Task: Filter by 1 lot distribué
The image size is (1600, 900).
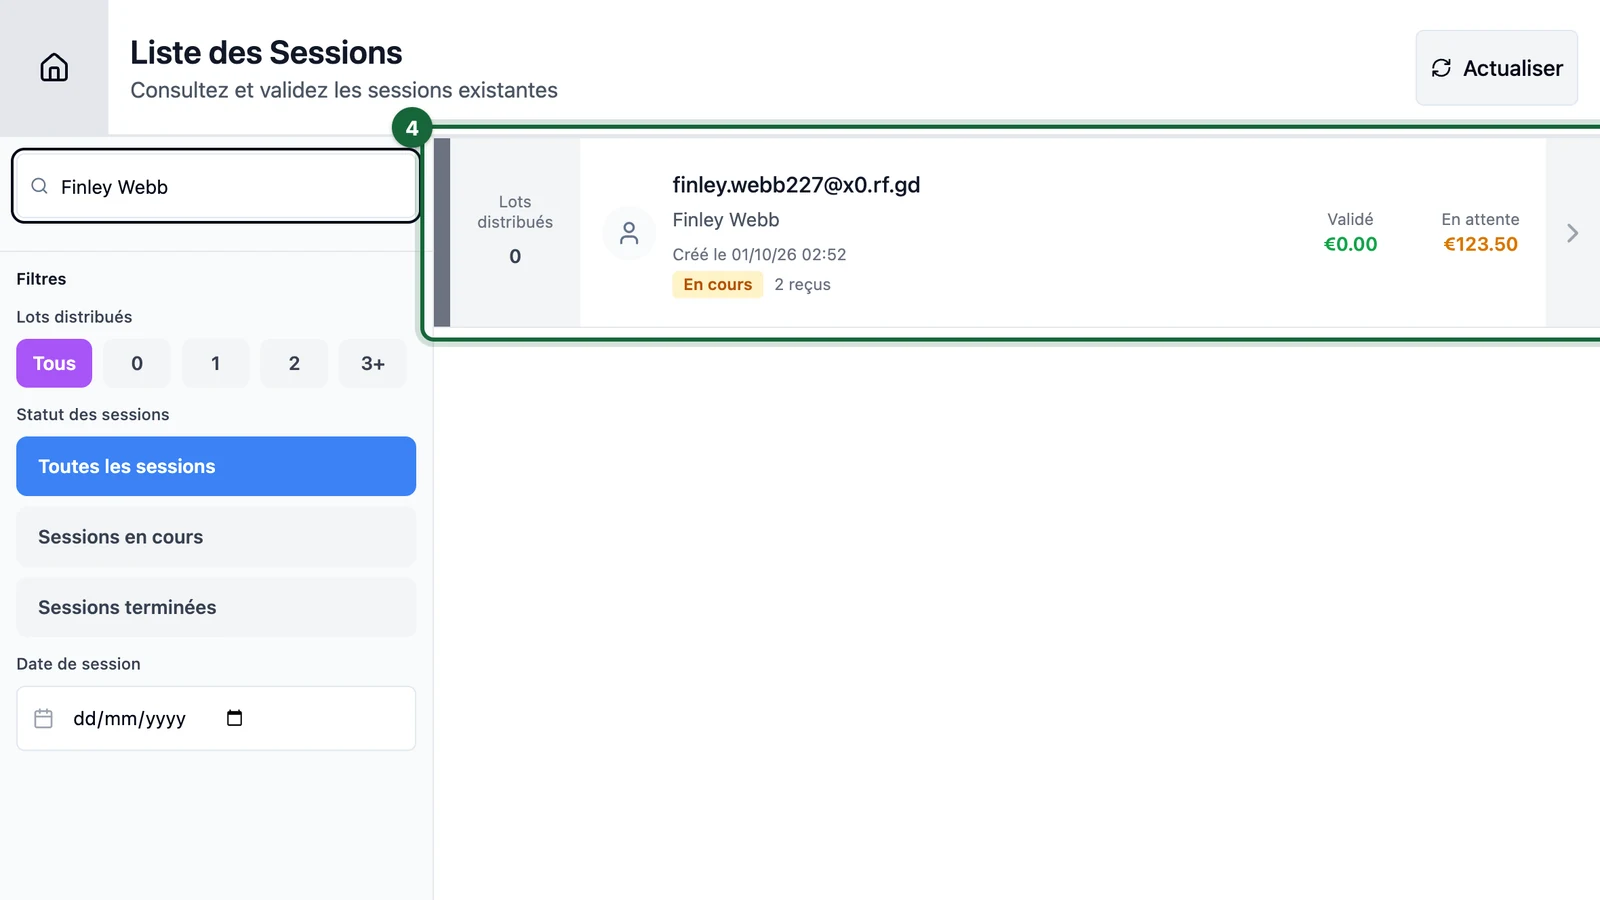Action: click(x=215, y=363)
